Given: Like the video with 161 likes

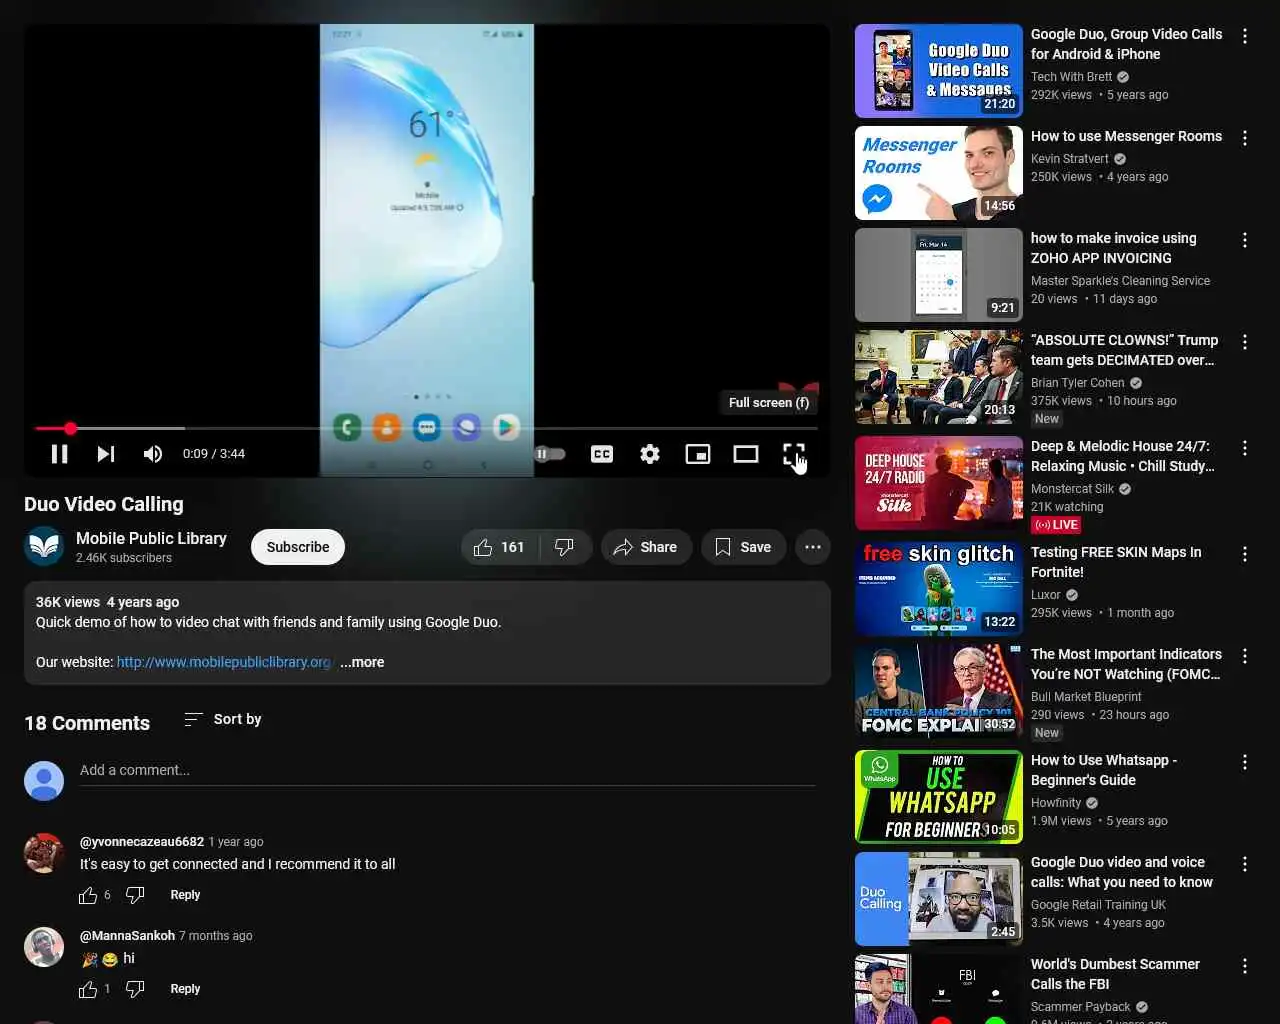Looking at the screenshot, I should coord(500,547).
